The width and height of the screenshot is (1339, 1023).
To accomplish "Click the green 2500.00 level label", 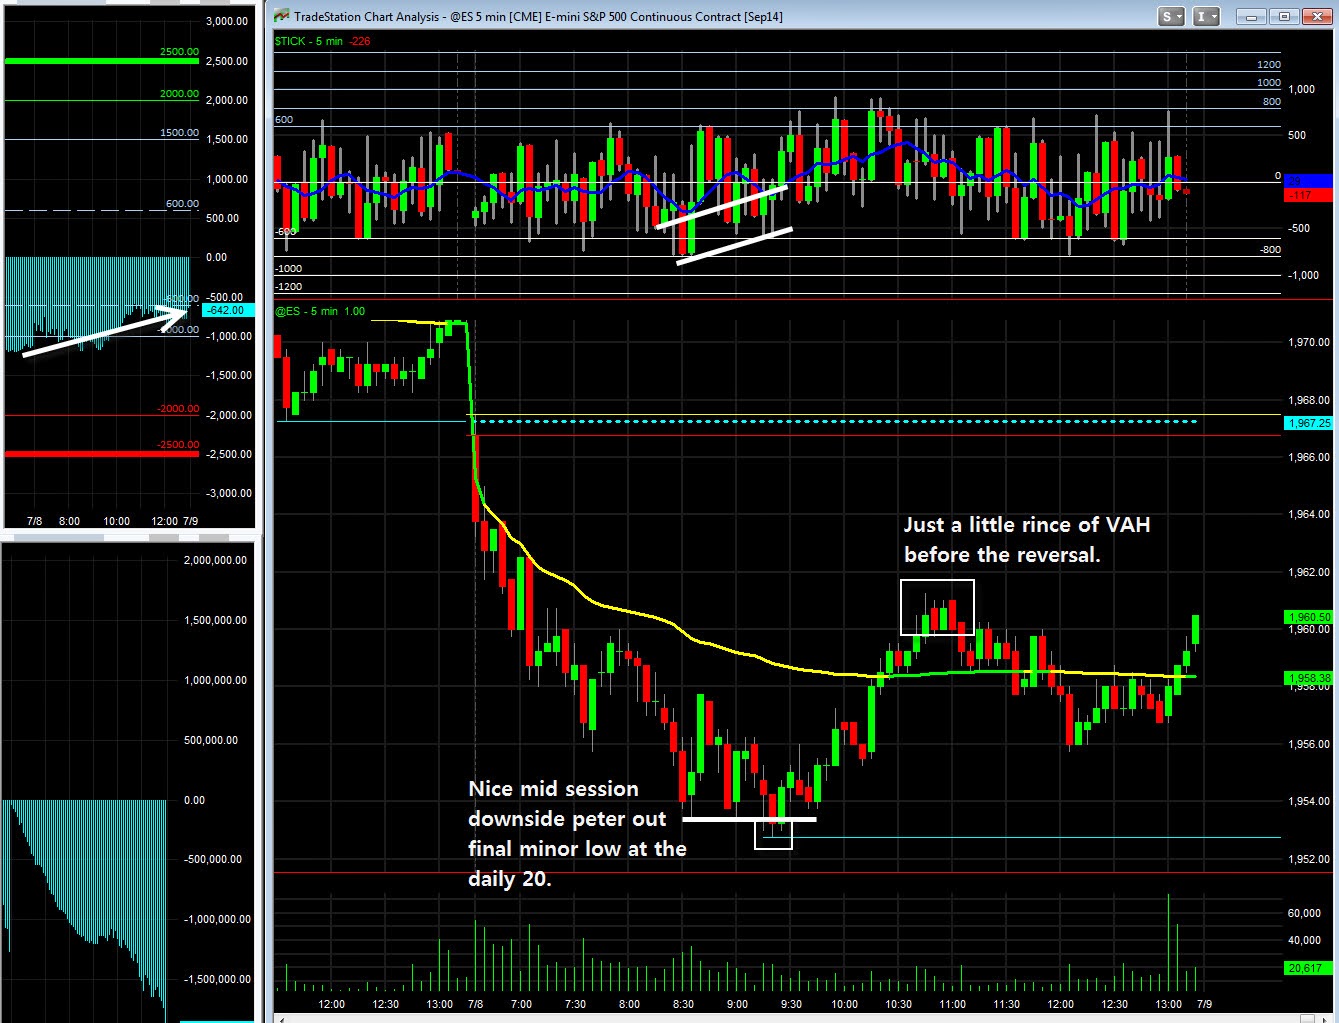I will (x=179, y=51).
